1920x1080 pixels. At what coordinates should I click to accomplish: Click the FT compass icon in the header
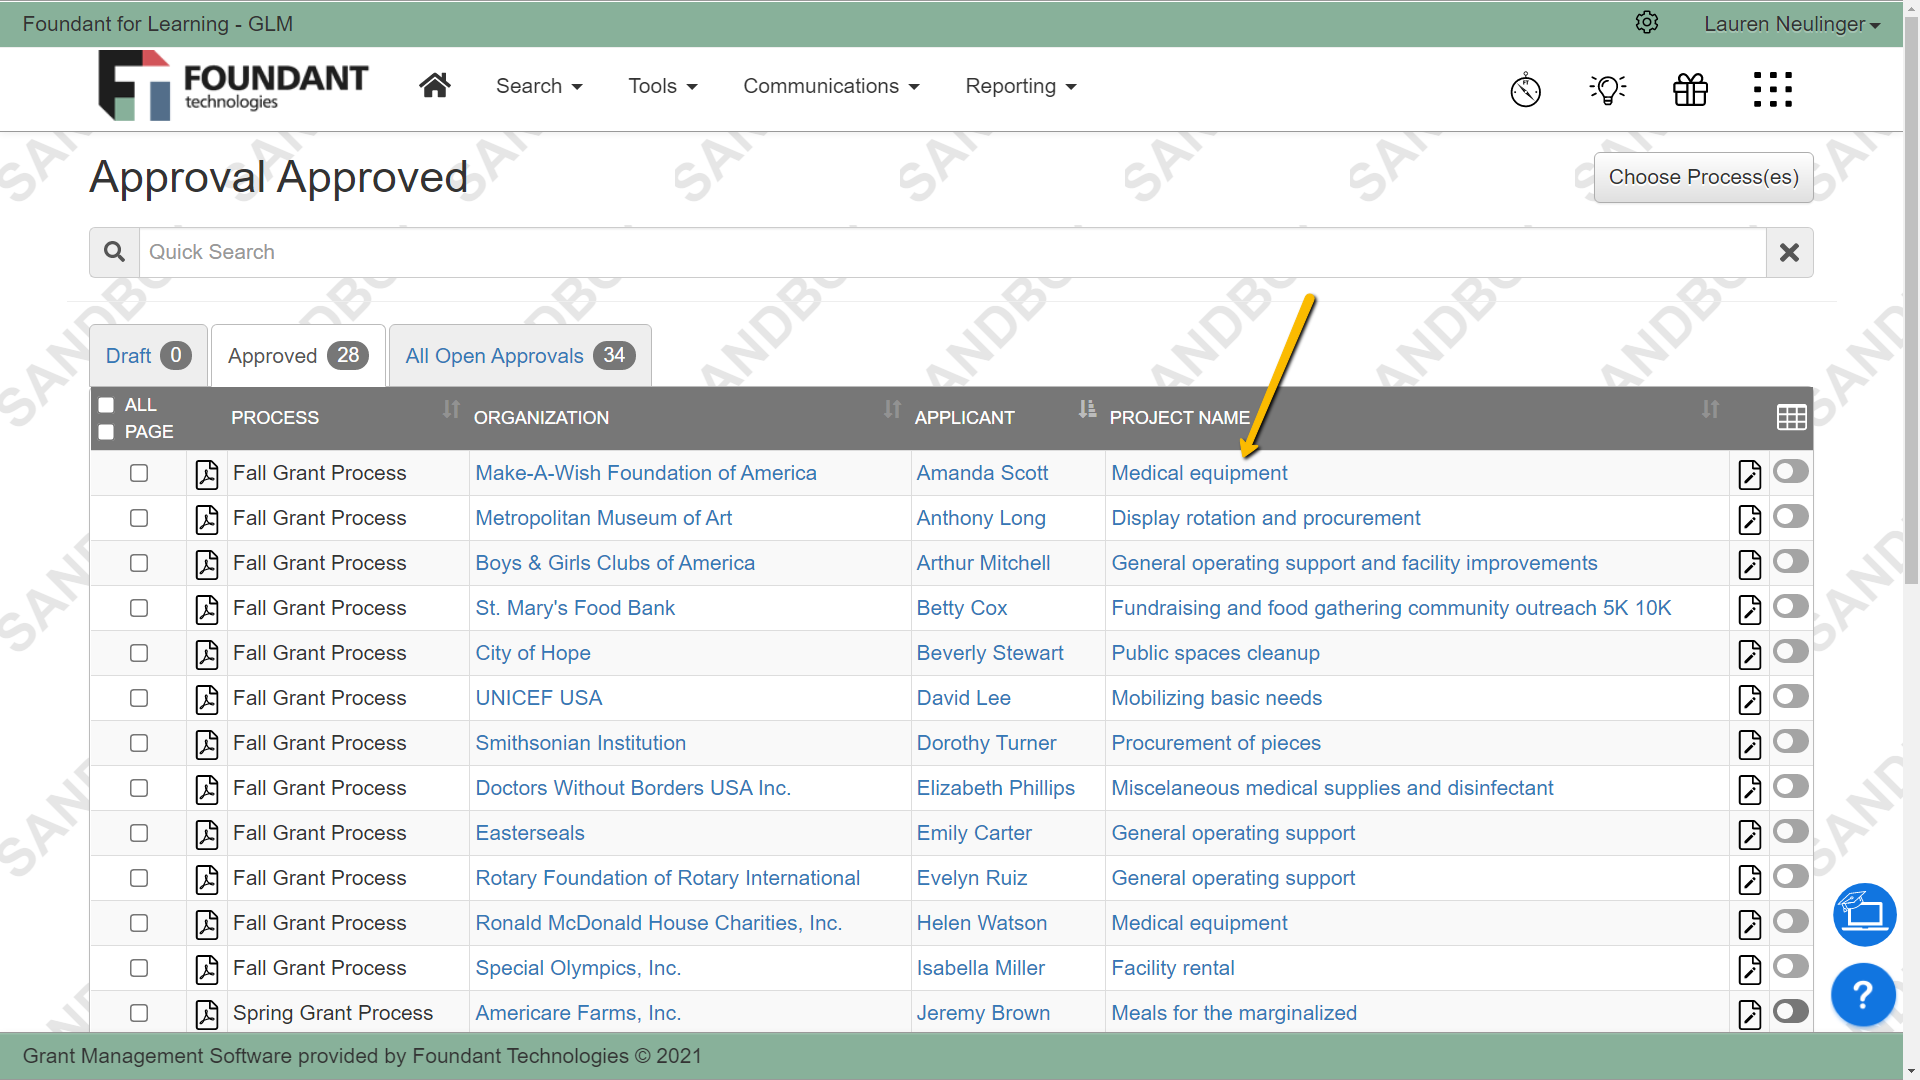click(1526, 89)
